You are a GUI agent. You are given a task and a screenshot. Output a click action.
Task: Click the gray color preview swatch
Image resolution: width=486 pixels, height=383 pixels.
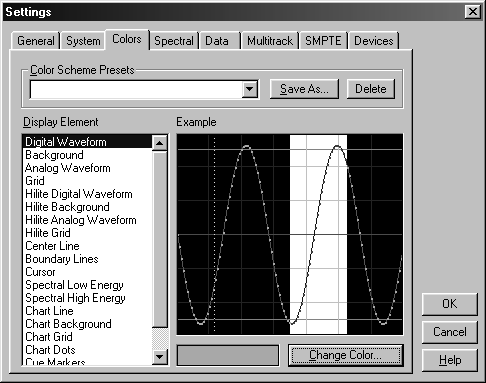click(228, 355)
